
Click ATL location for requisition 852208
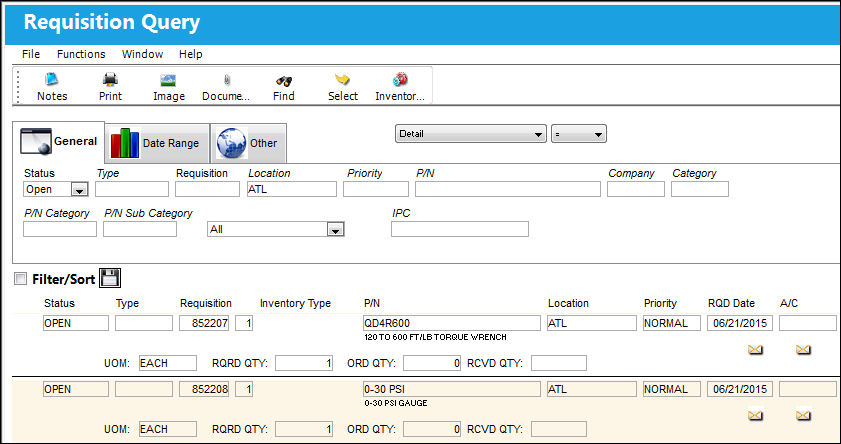[592, 389]
